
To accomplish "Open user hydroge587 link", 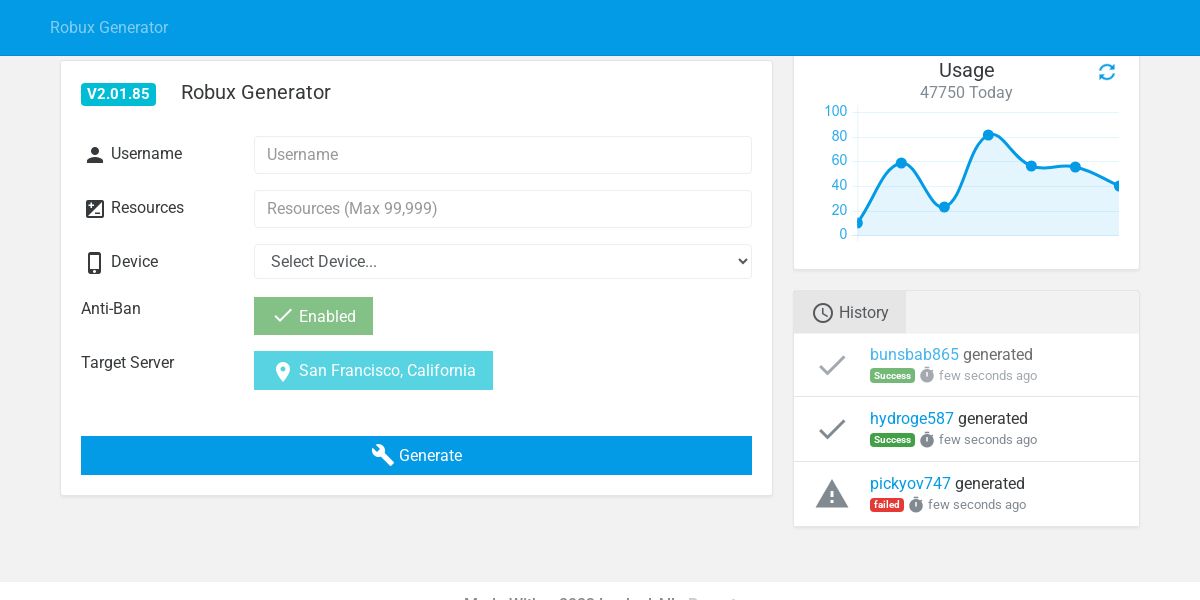I will pos(912,418).
